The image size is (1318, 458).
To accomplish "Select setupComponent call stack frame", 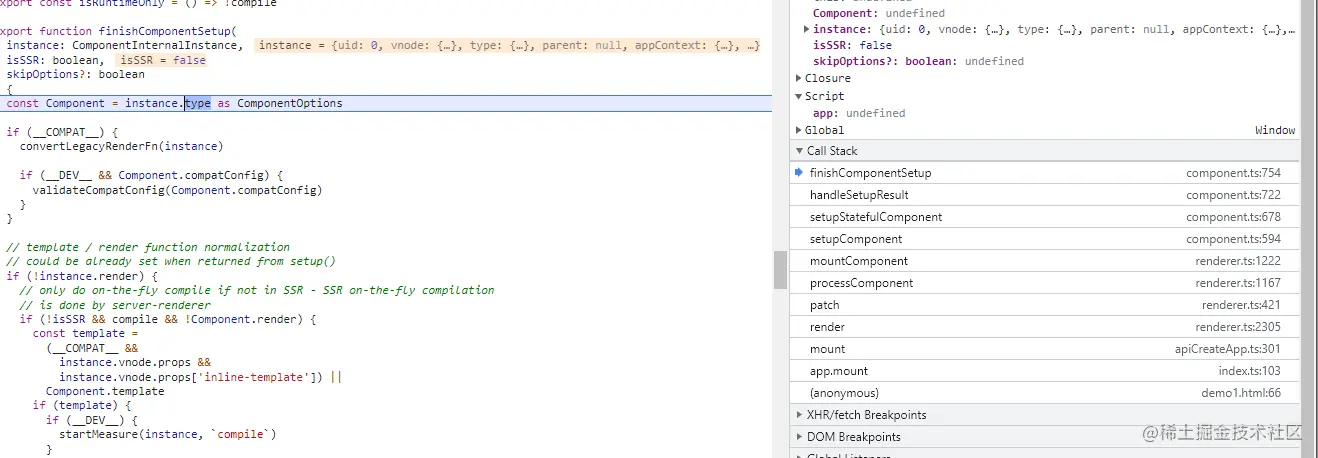I will coord(1044,239).
